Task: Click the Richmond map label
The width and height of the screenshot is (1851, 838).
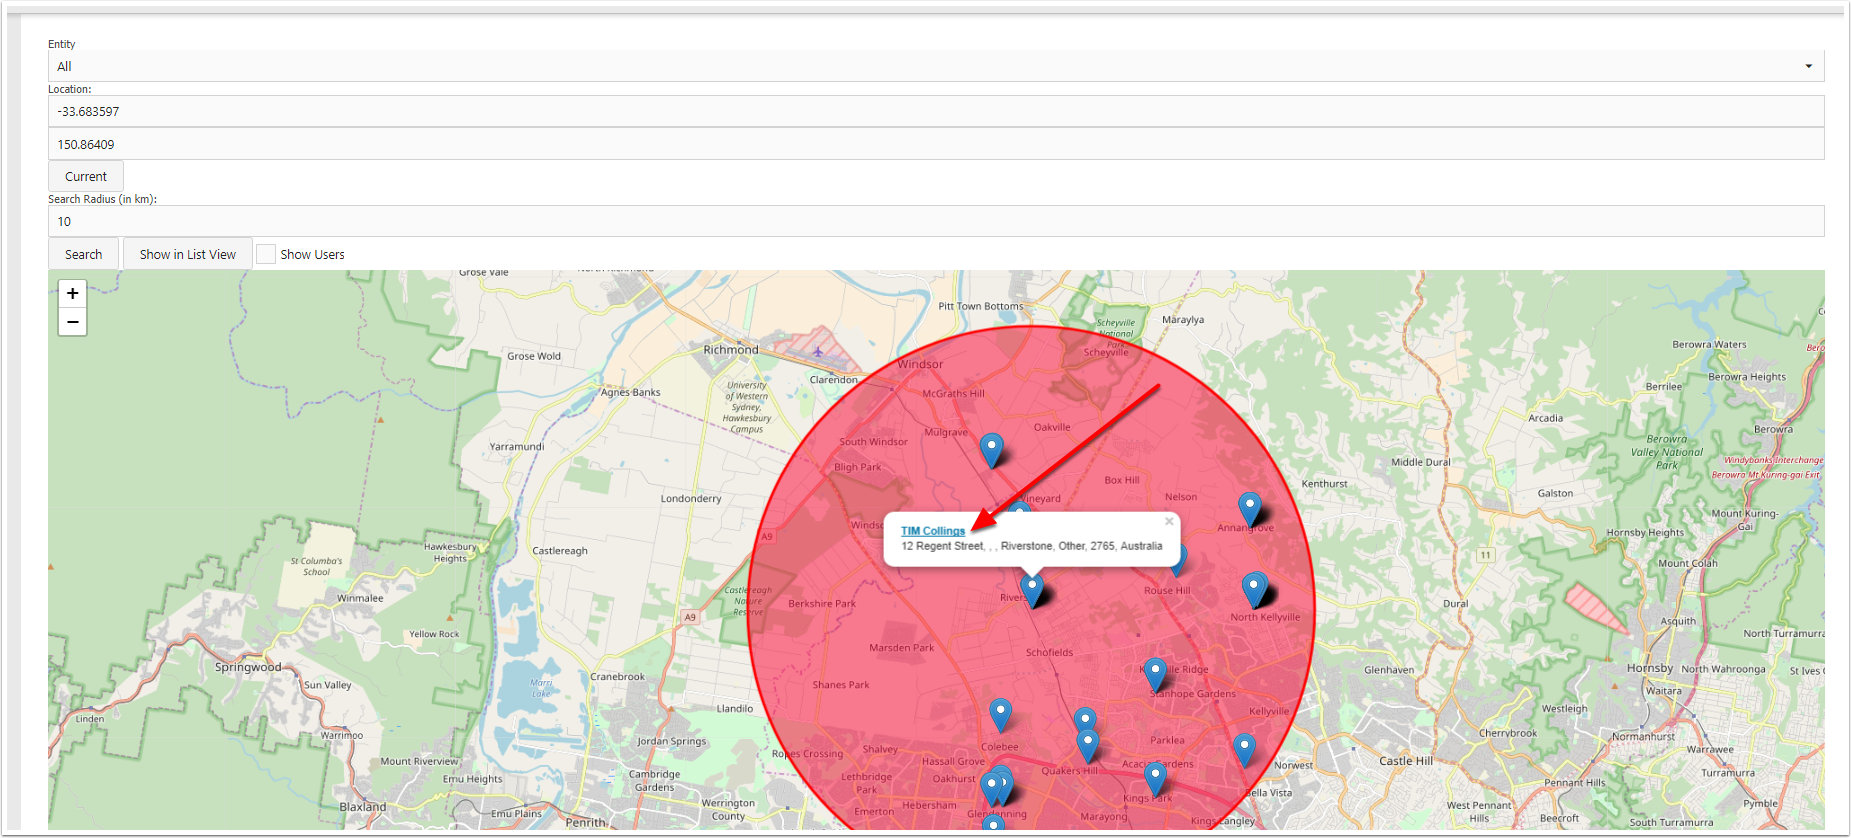Action: pyautogui.click(x=731, y=350)
